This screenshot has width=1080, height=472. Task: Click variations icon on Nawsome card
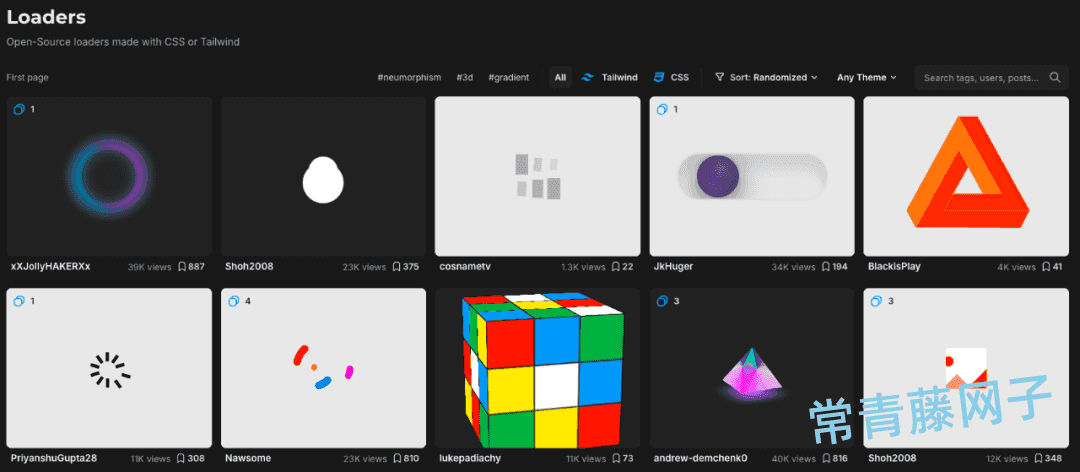click(233, 300)
